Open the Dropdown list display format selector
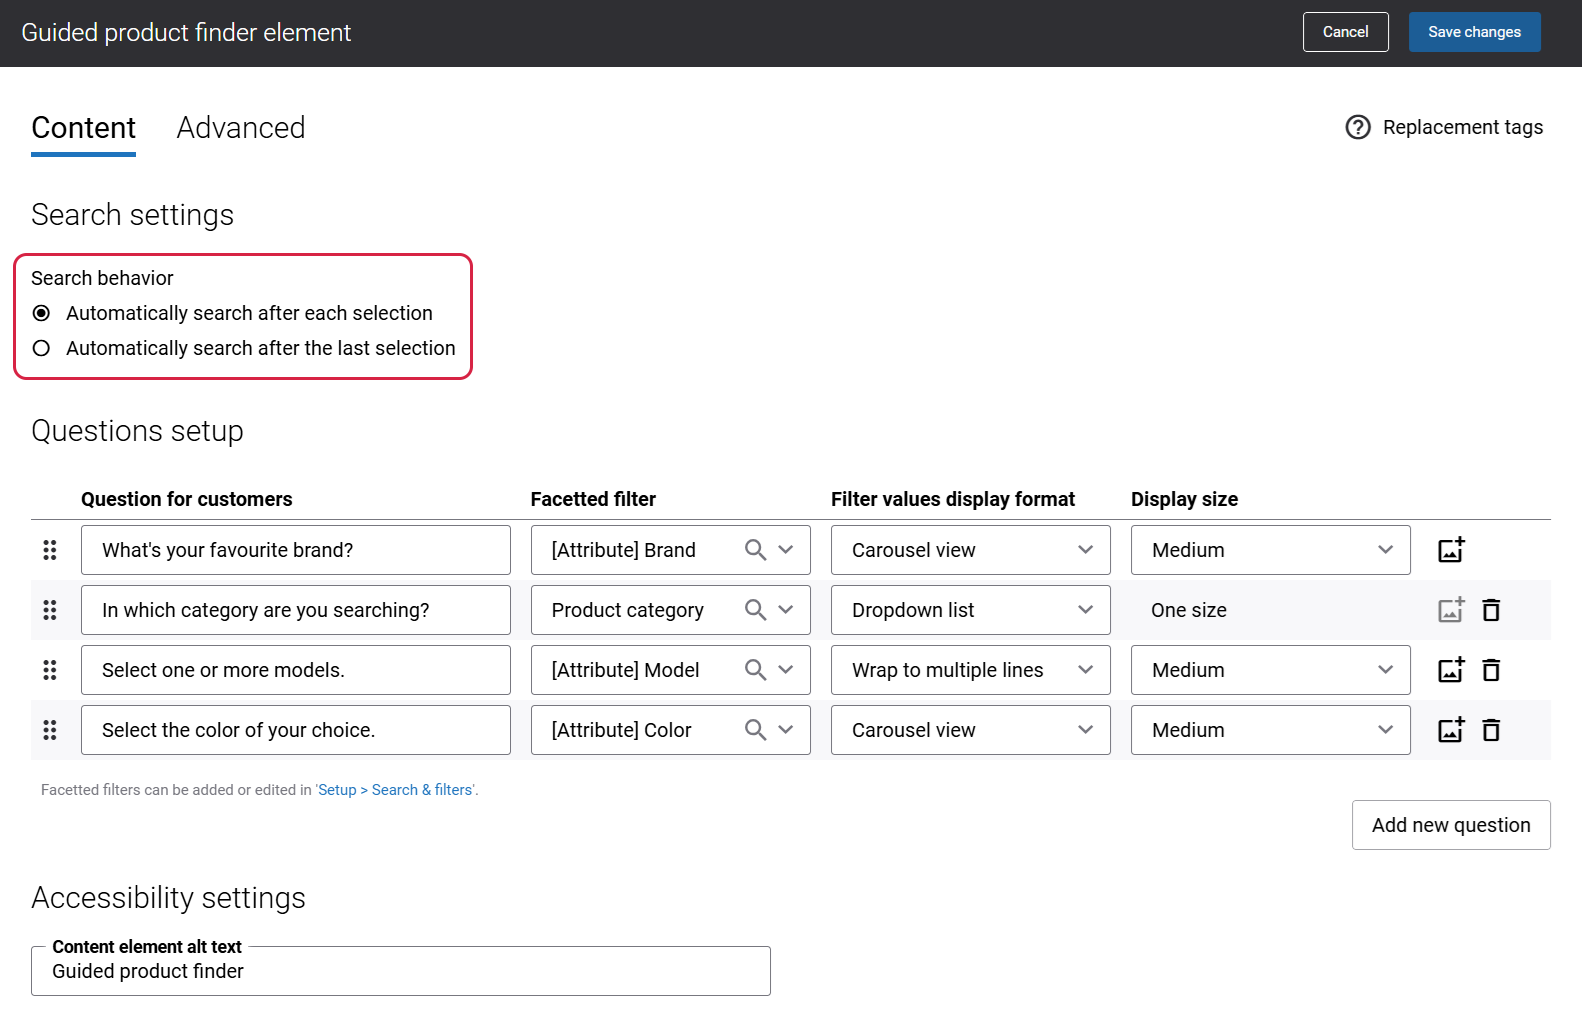 pyautogui.click(x=970, y=610)
